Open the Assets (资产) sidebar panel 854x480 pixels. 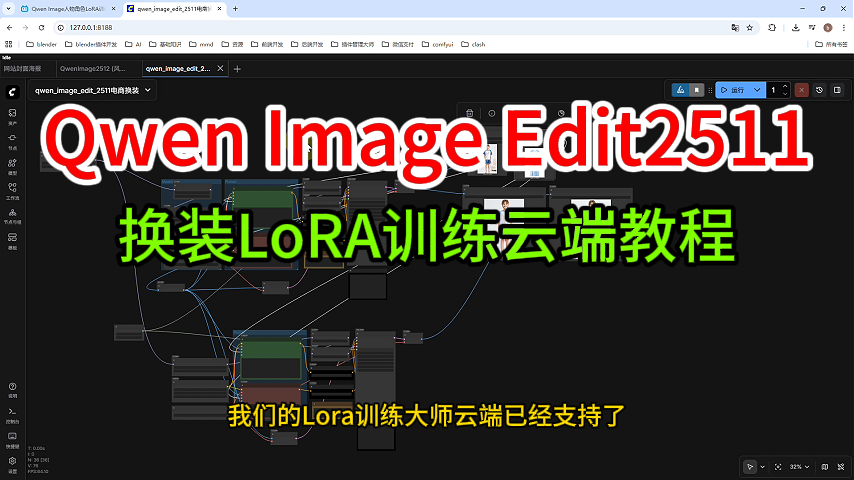(x=12, y=117)
